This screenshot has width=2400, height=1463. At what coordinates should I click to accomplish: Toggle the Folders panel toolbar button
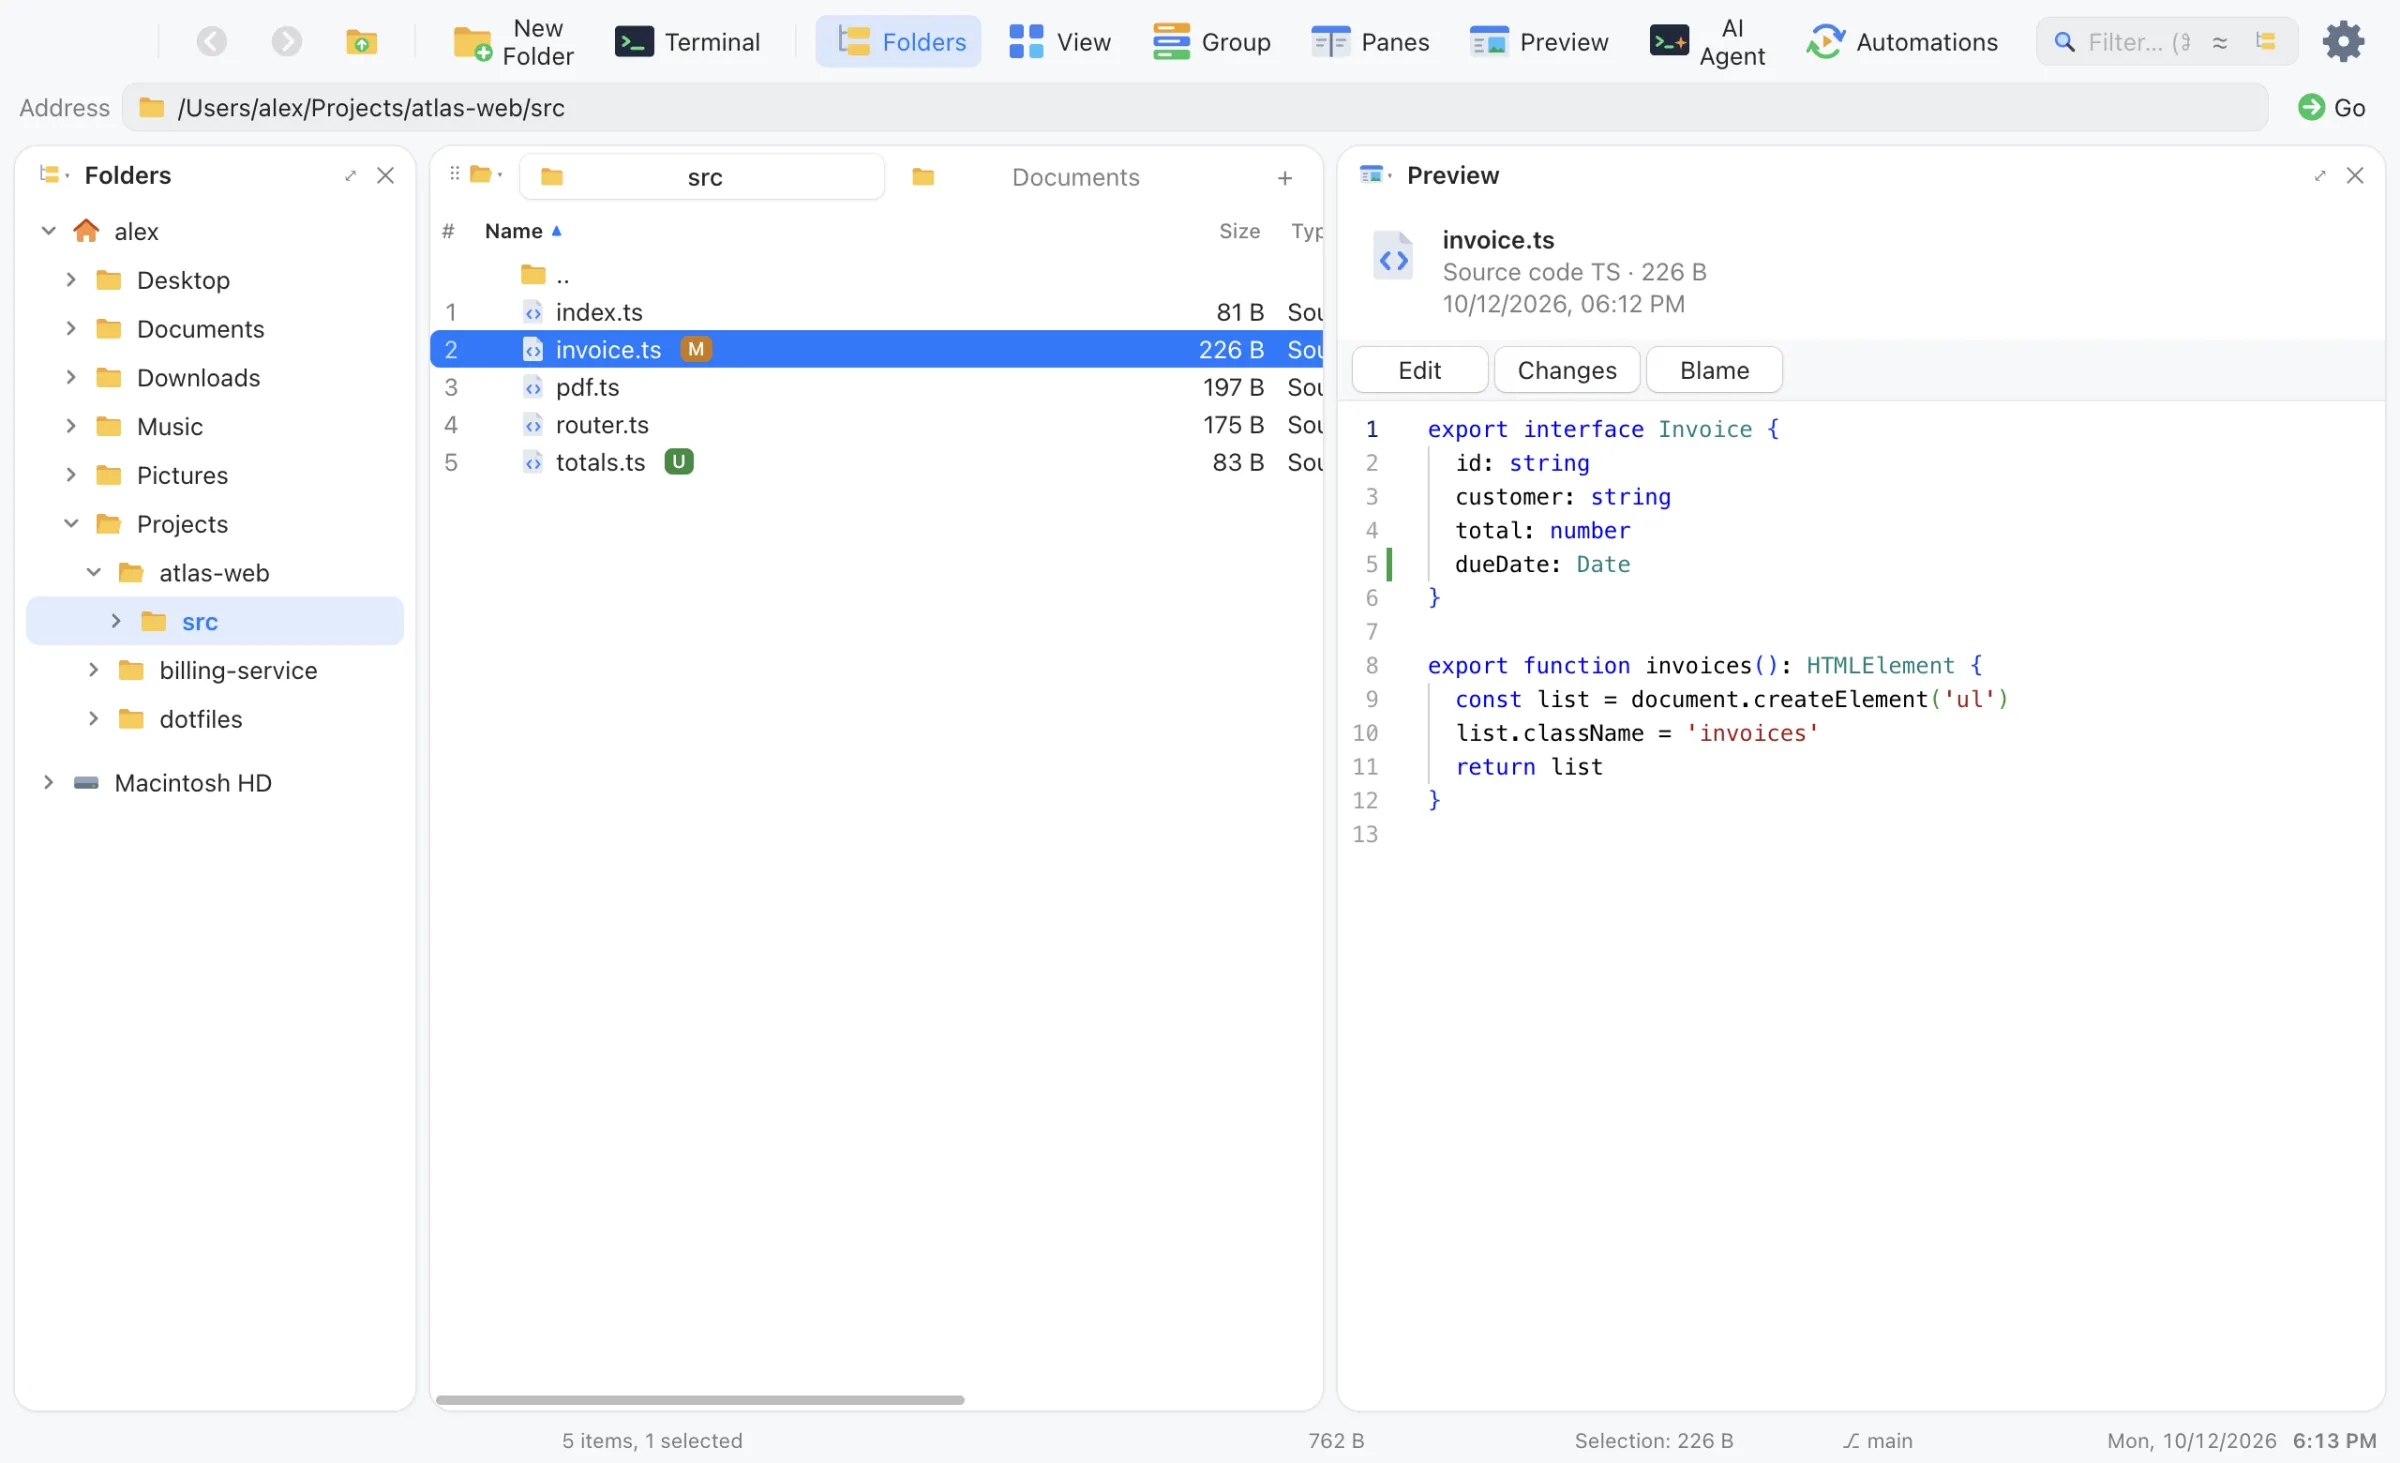tap(898, 42)
